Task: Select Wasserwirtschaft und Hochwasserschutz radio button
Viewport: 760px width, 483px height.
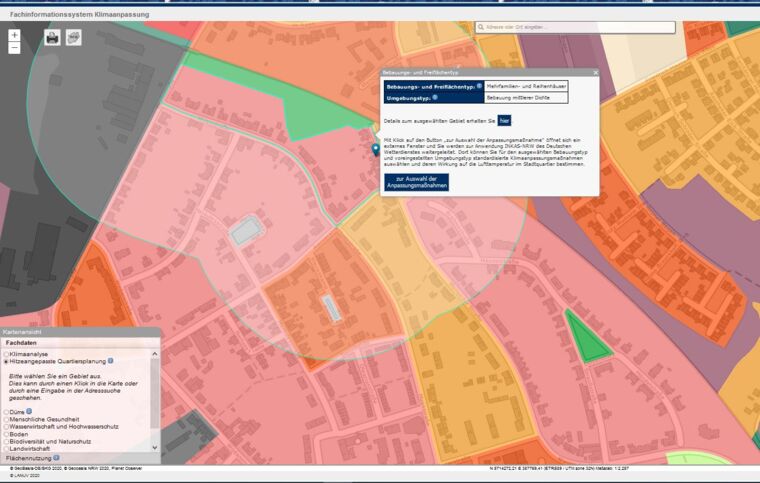Action: point(6,426)
